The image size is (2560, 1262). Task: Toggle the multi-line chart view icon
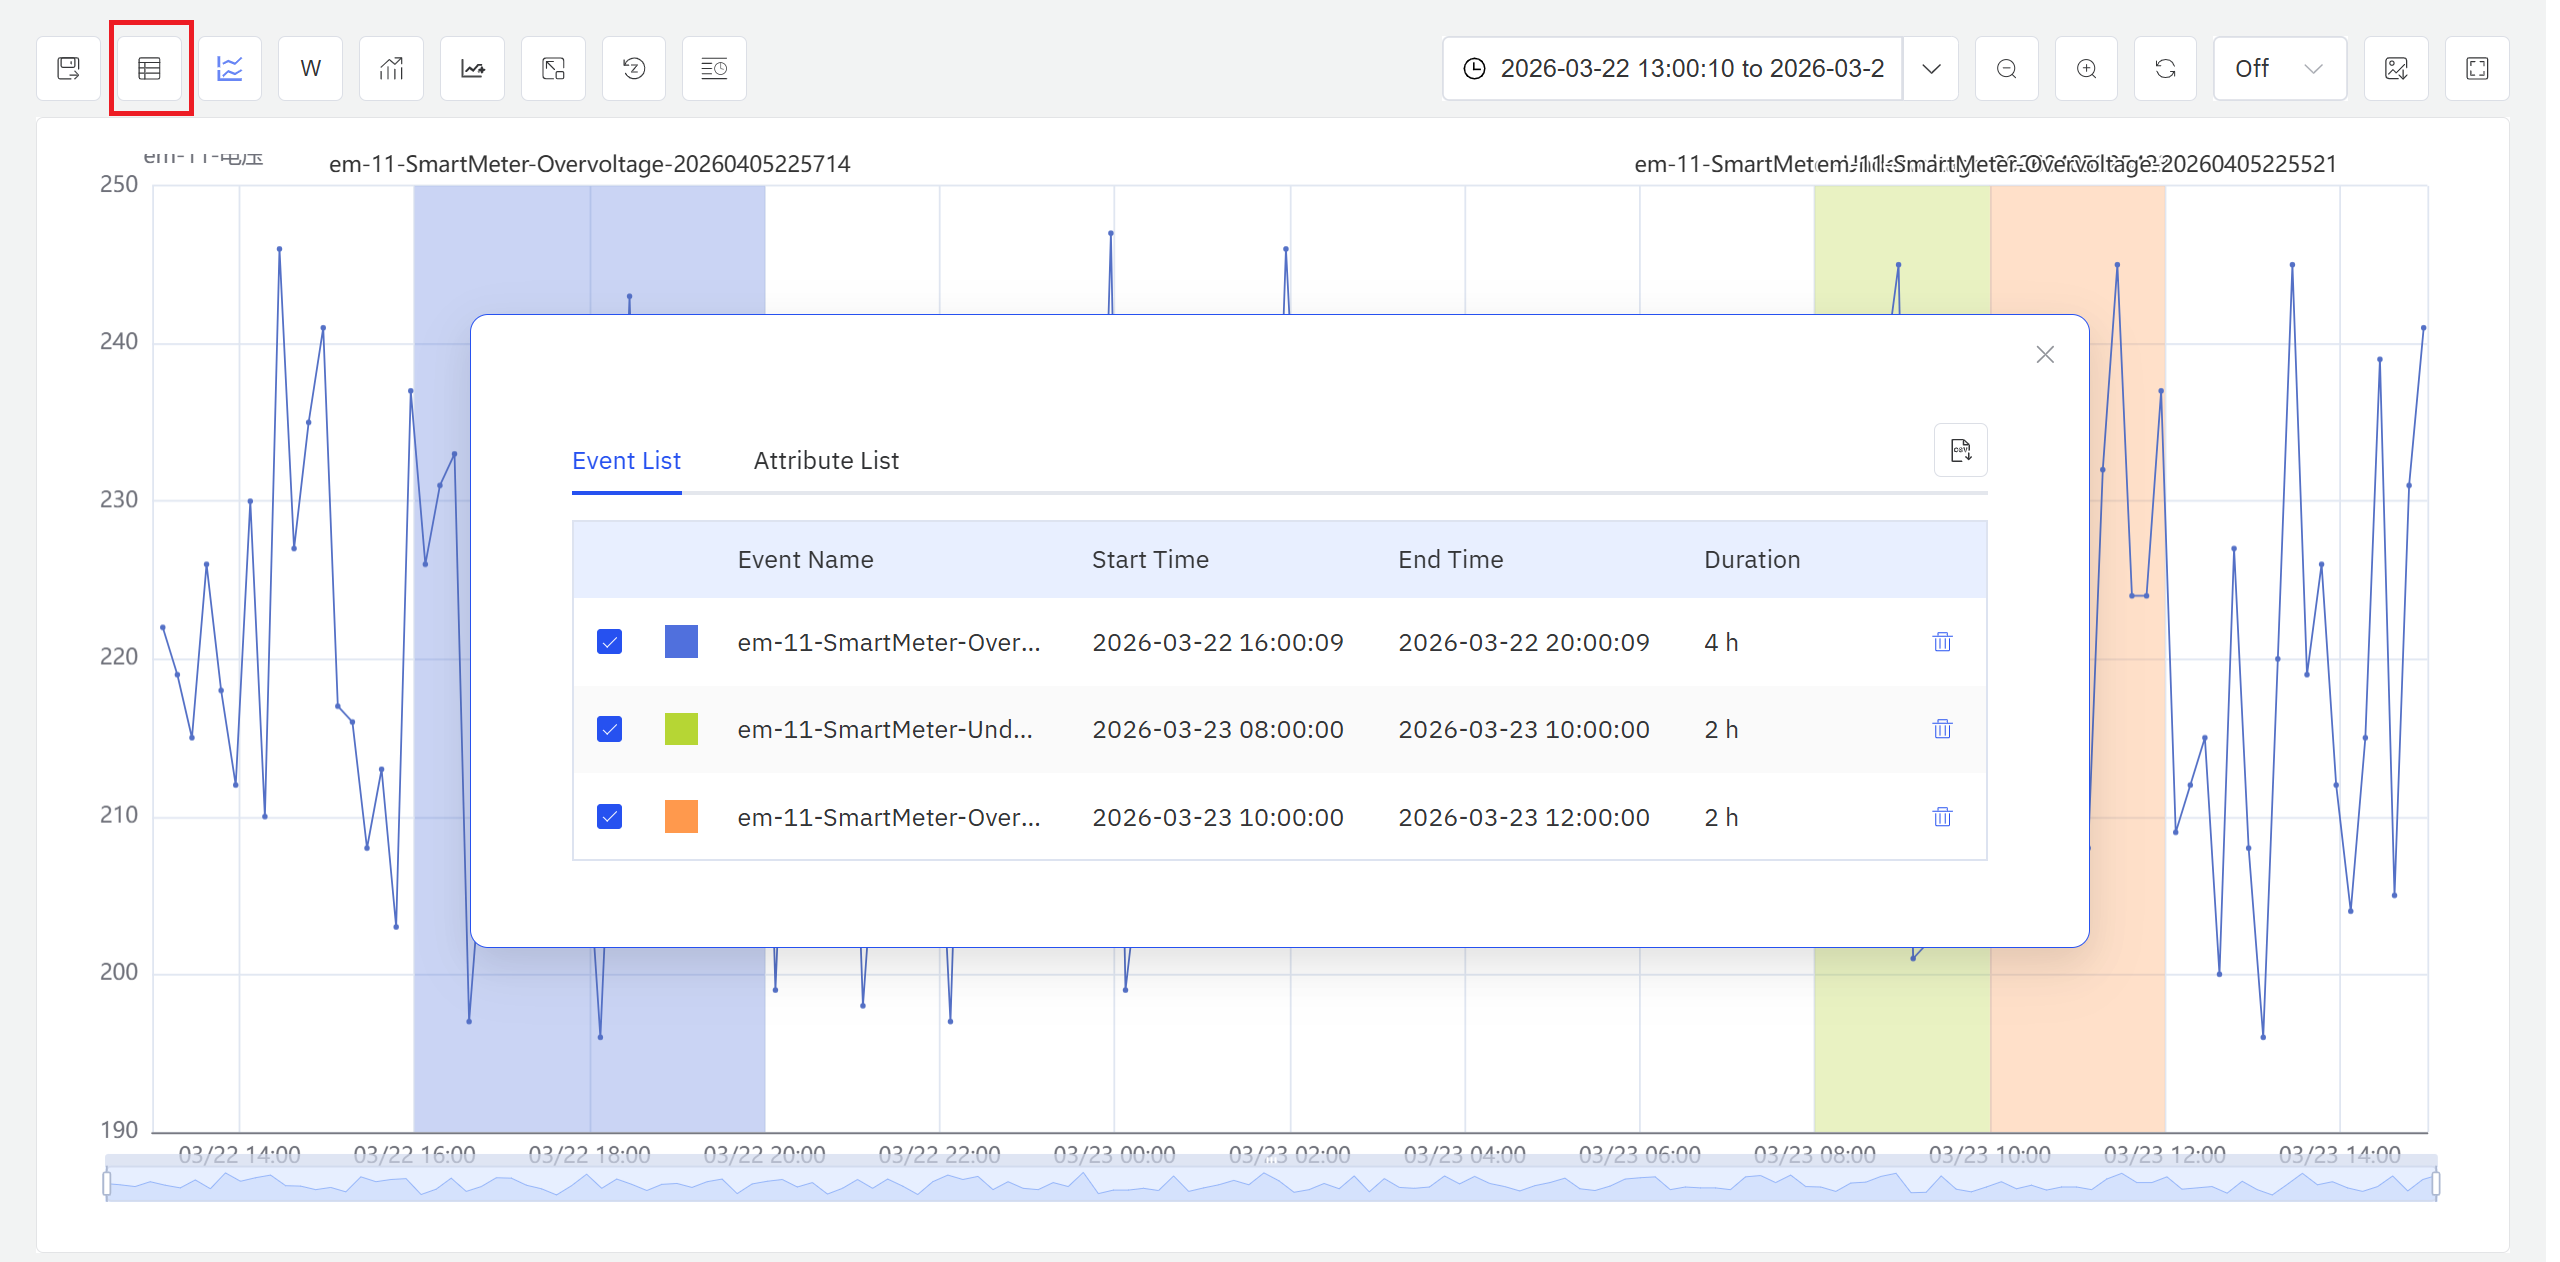pos(230,68)
